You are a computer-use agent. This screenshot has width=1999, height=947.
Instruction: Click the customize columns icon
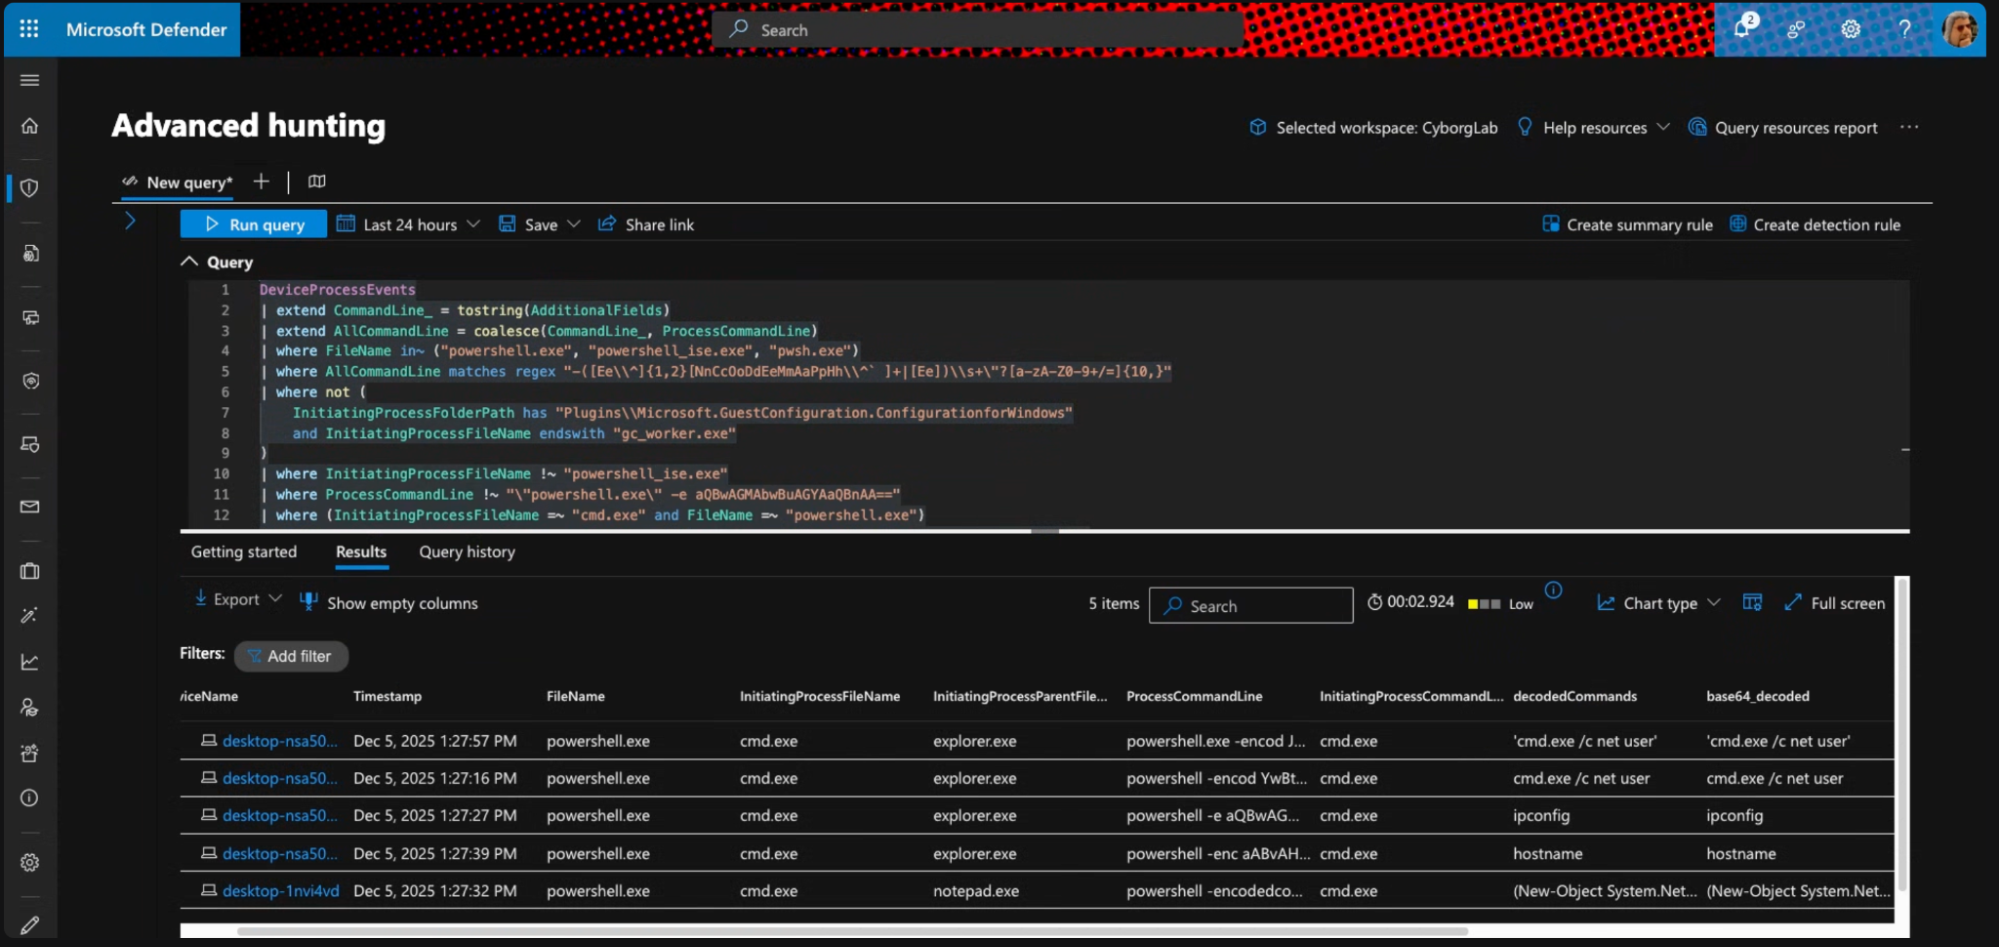(1752, 602)
